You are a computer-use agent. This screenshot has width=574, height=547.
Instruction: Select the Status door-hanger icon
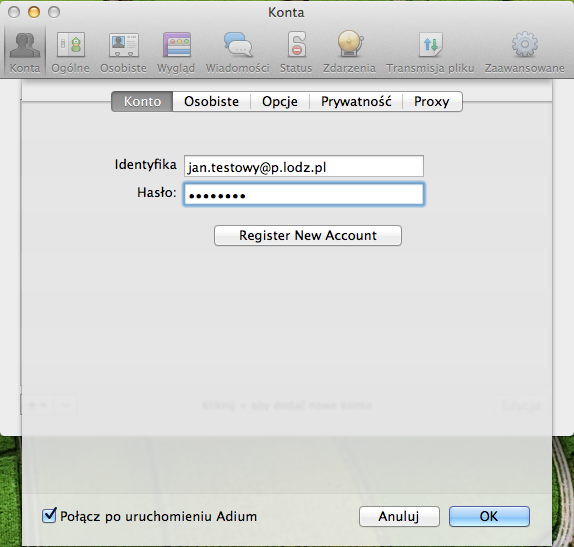pos(296,52)
